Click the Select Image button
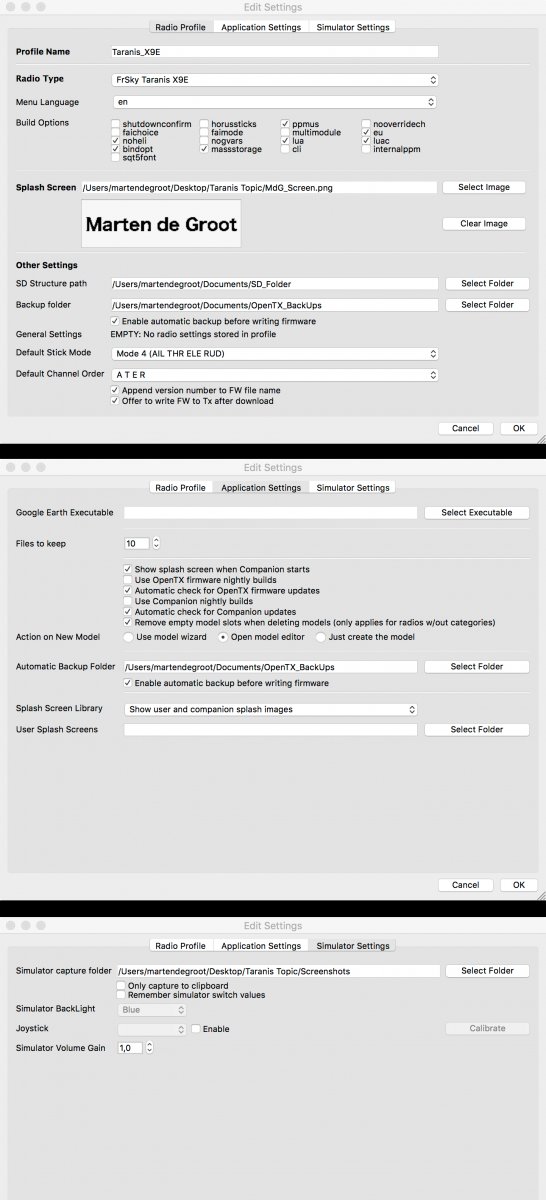 [484, 187]
